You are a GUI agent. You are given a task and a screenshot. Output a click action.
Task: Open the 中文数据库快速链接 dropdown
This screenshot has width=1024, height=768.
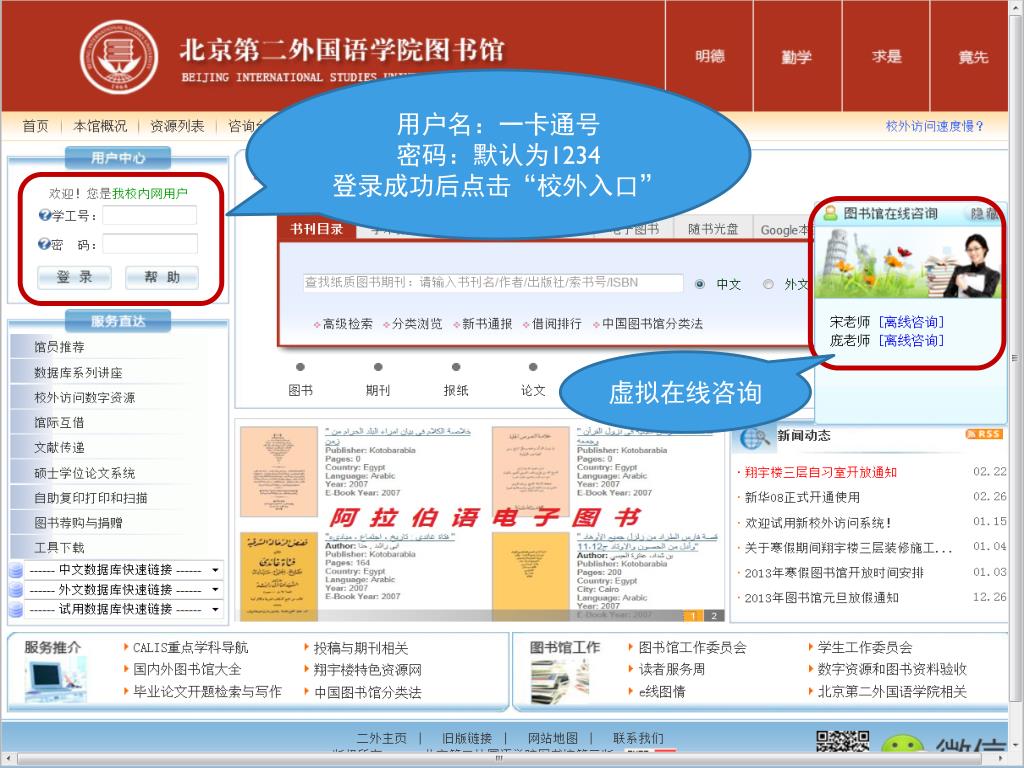point(123,570)
